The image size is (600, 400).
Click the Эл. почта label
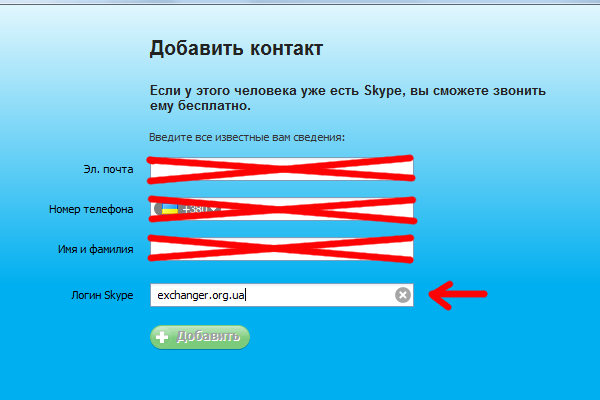(x=108, y=169)
